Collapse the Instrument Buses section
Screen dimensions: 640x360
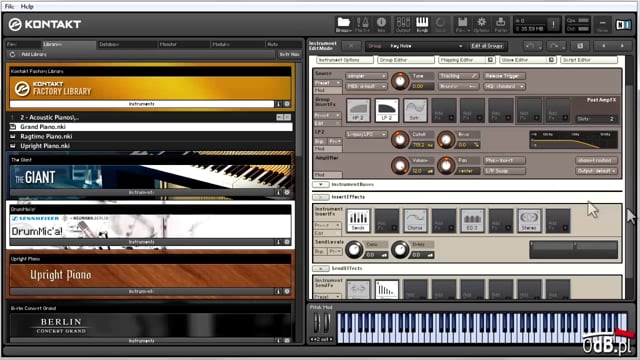point(321,184)
